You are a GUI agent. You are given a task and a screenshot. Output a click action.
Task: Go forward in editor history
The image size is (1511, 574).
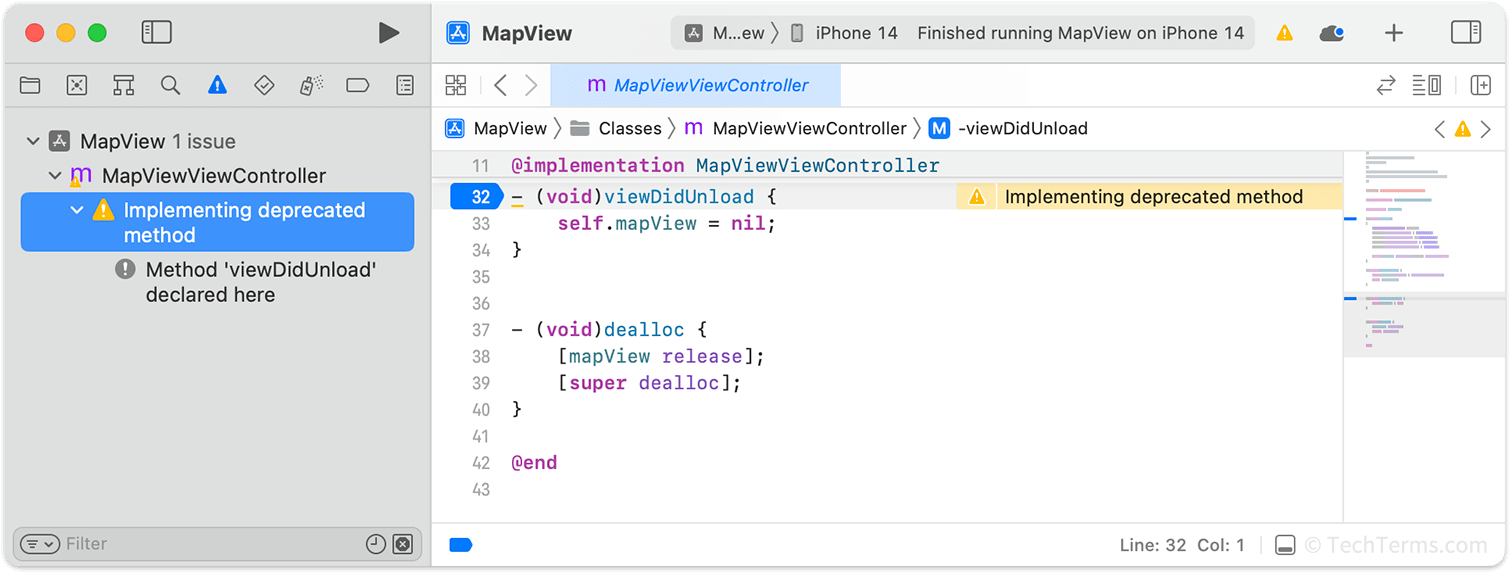[x=531, y=86]
